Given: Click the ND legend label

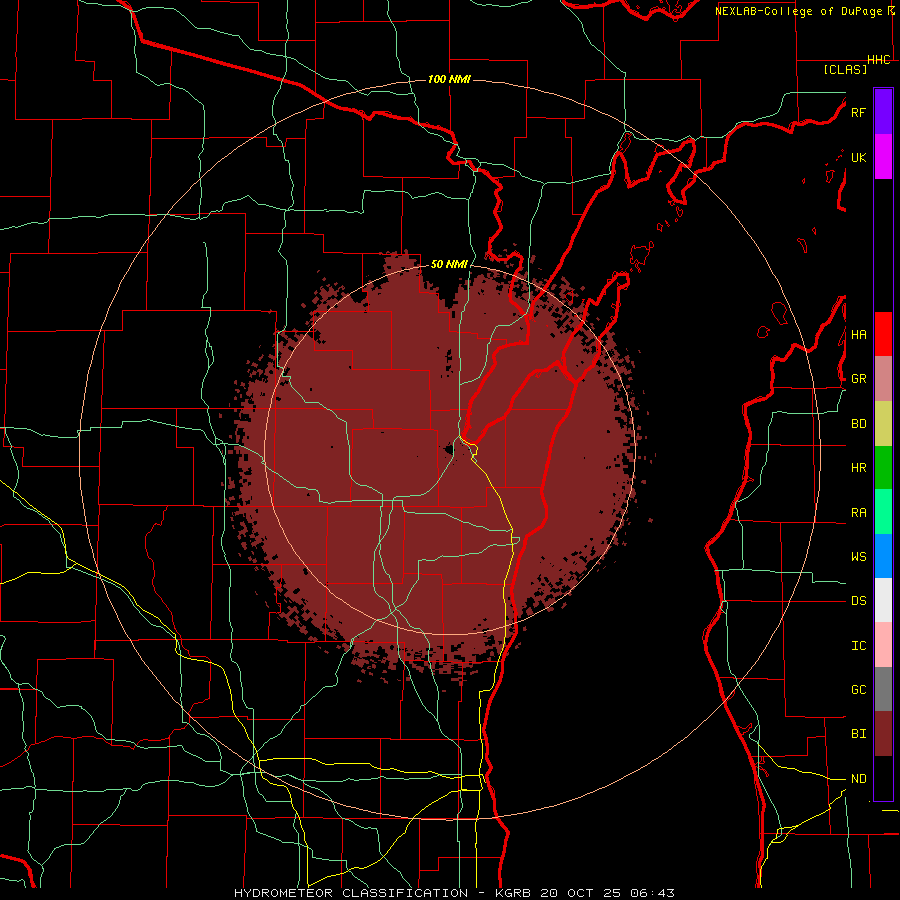Looking at the screenshot, I should click(858, 779).
